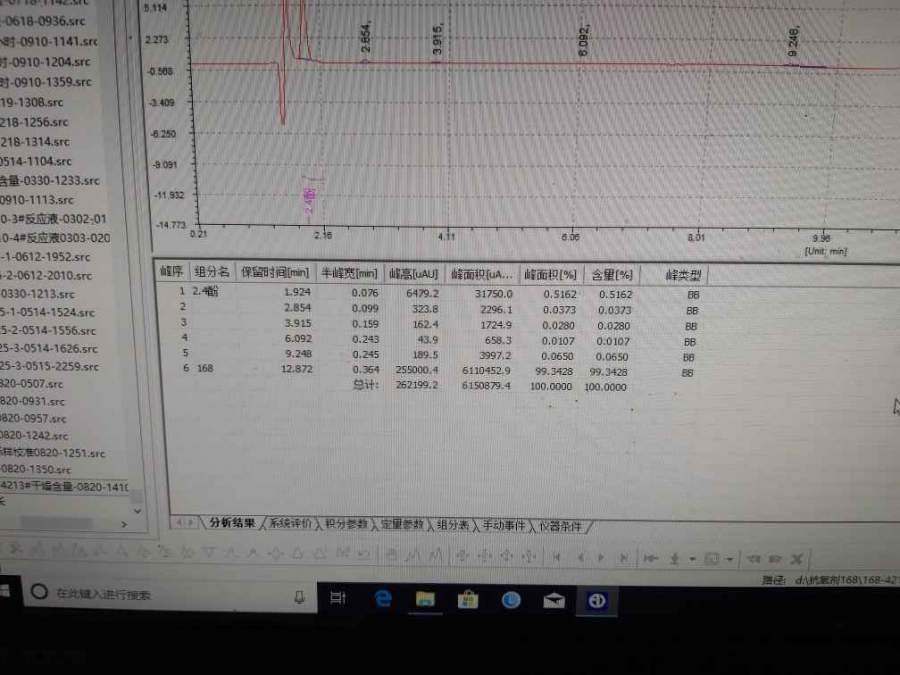Open the Windows Start menu
This screenshot has height=675, width=900.
pyautogui.click(x=6, y=591)
